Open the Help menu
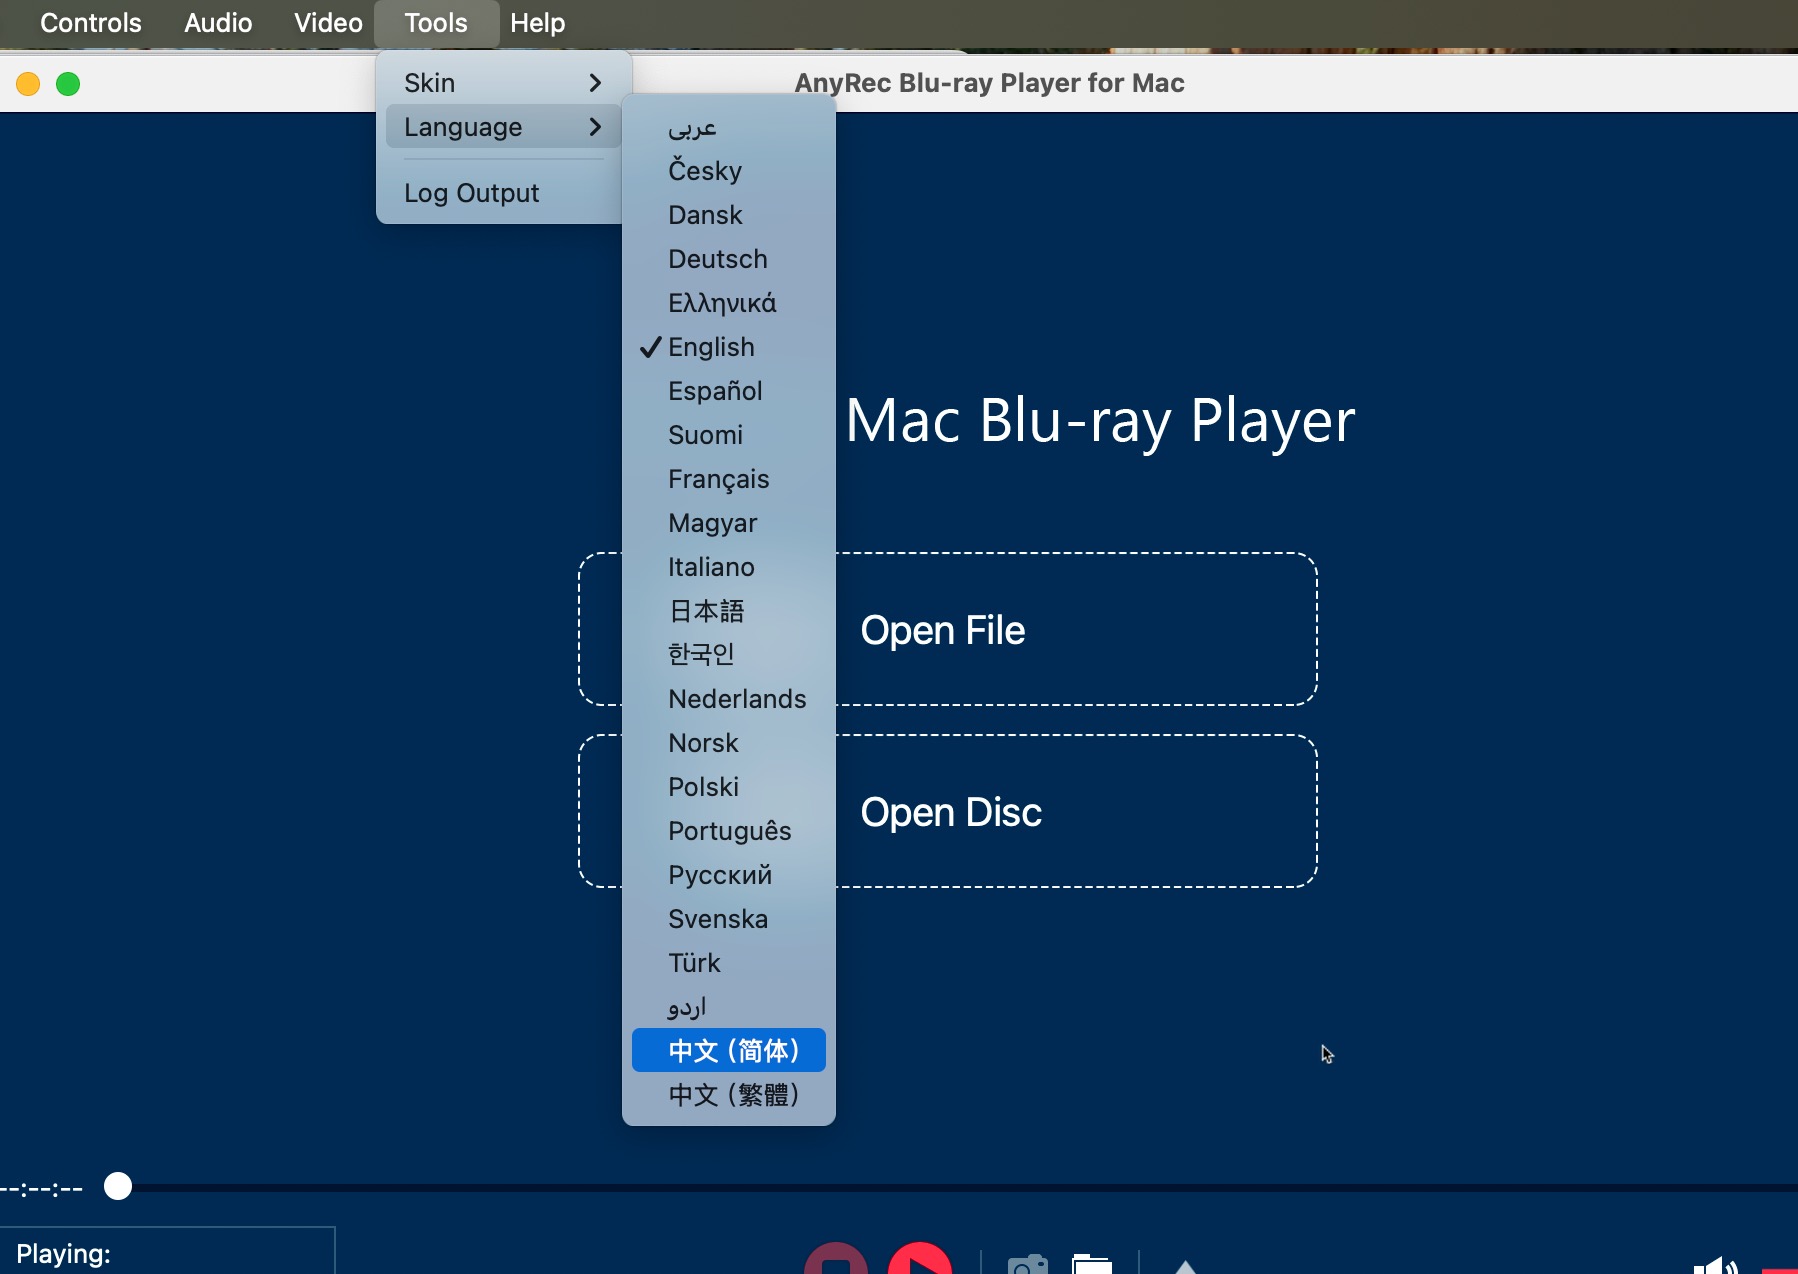Image resolution: width=1798 pixels, height=1274 pixels. tap(537, 23)
